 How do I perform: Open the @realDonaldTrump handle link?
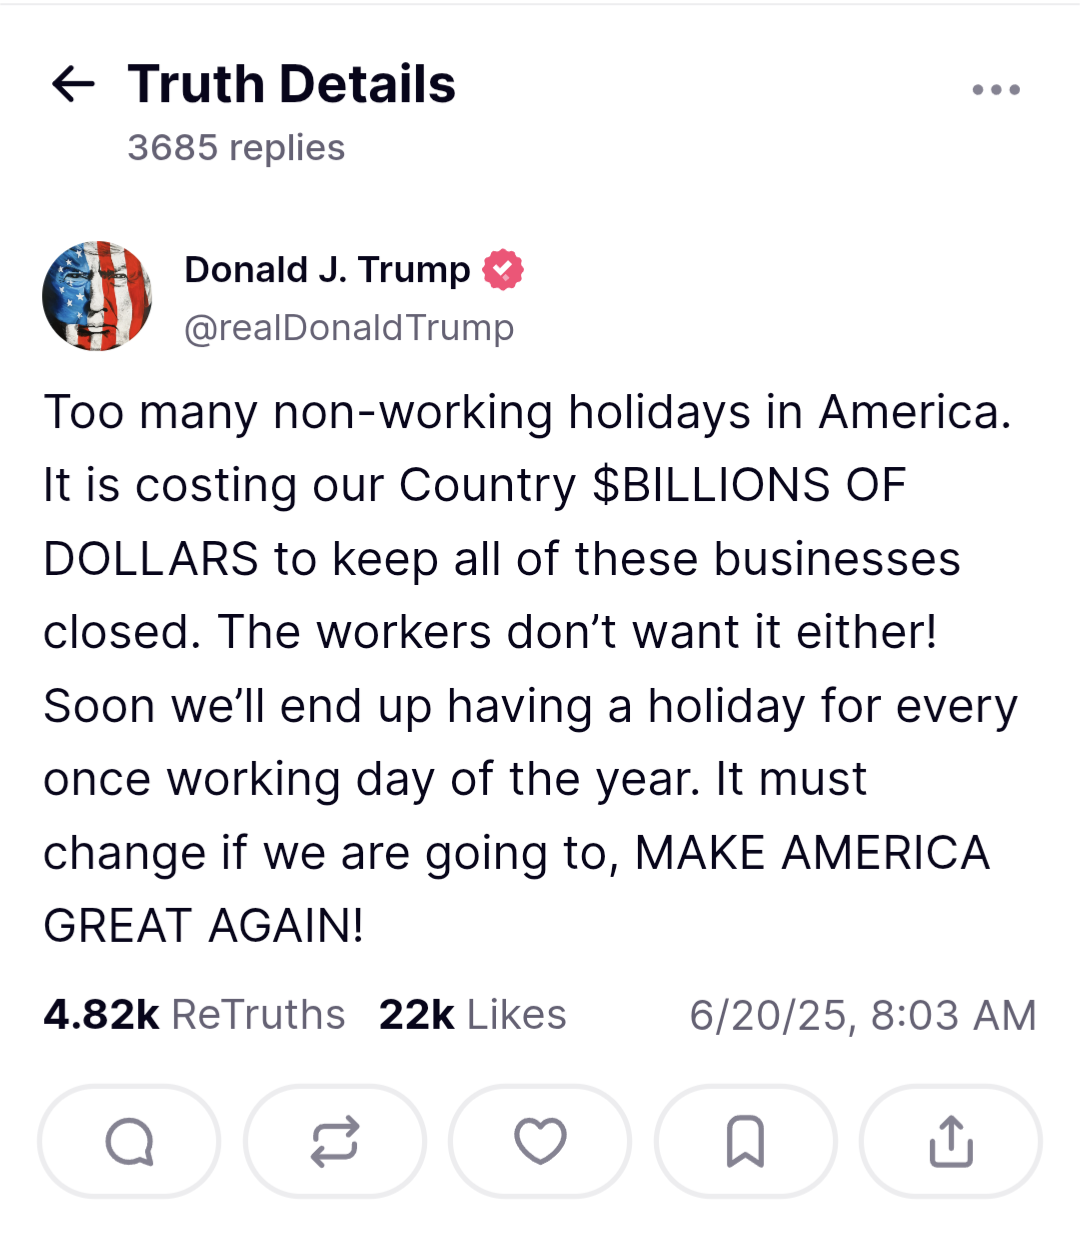(x=349, y=328)
